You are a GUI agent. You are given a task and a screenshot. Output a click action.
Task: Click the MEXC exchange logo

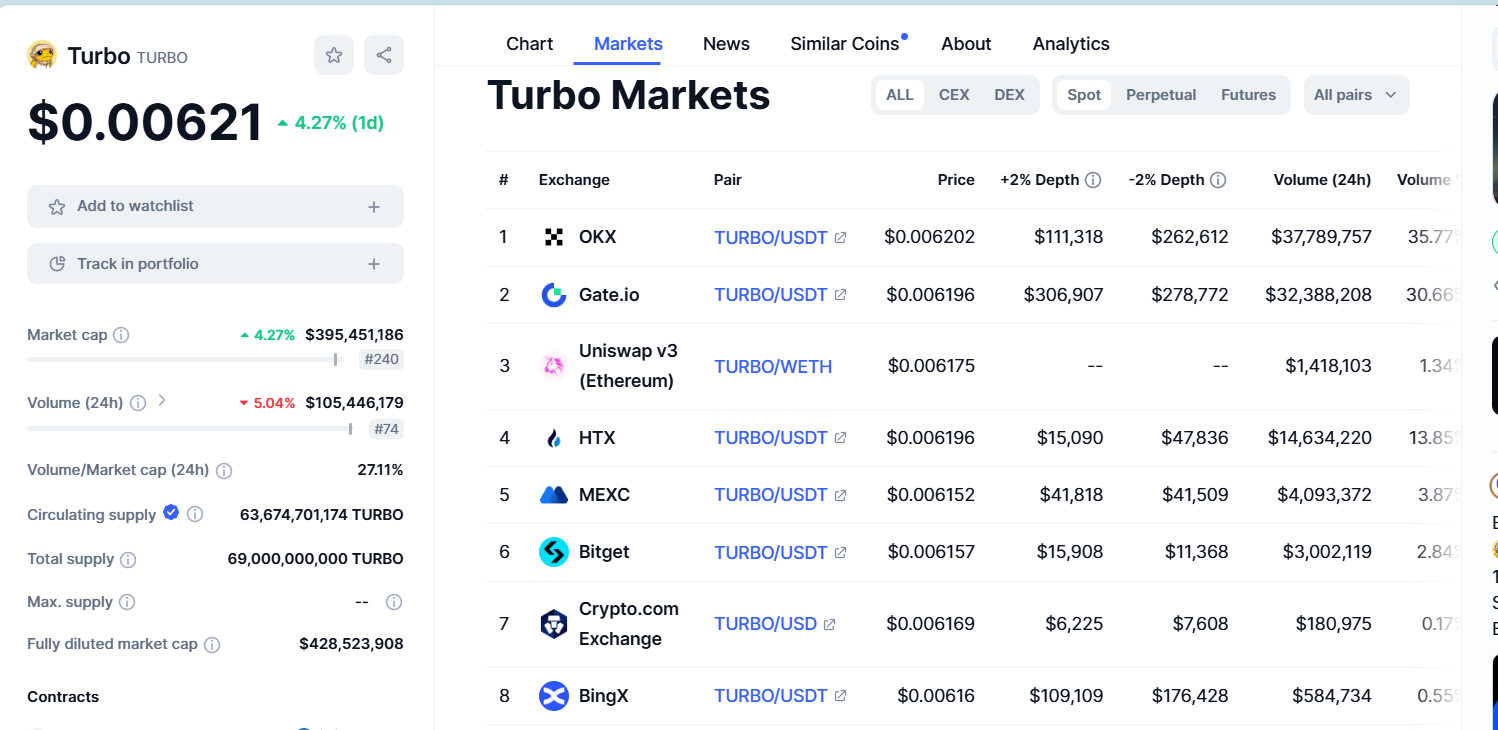tap(554, 495)
